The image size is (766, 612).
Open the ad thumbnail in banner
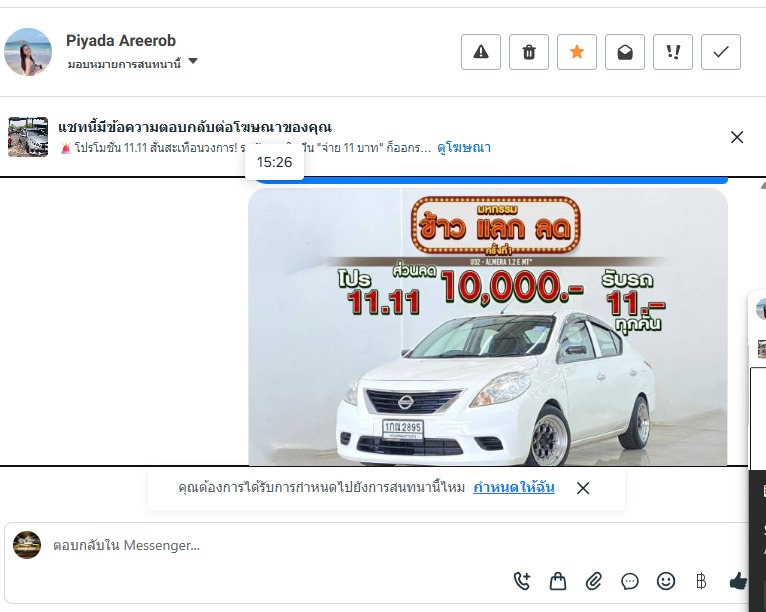coord(28,137)
